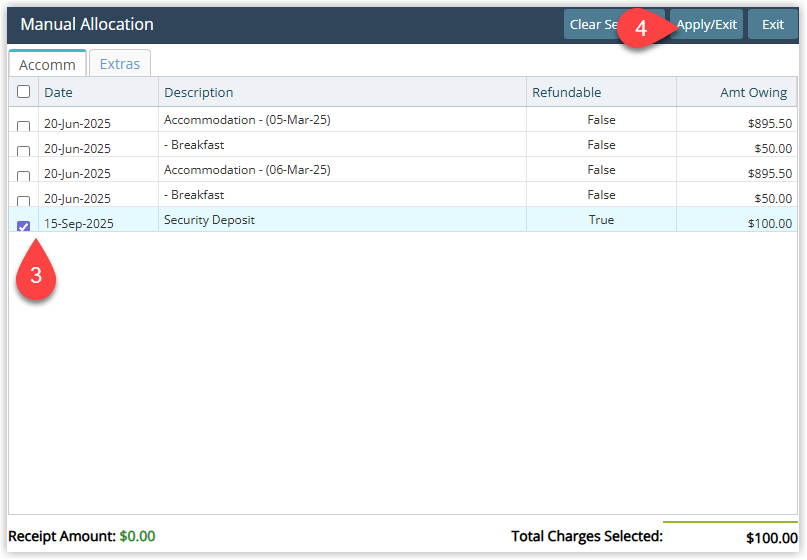Click the Receipt Amount $0.00 value
The width and height of the screenshot is (807, 560).
[137, 536]
